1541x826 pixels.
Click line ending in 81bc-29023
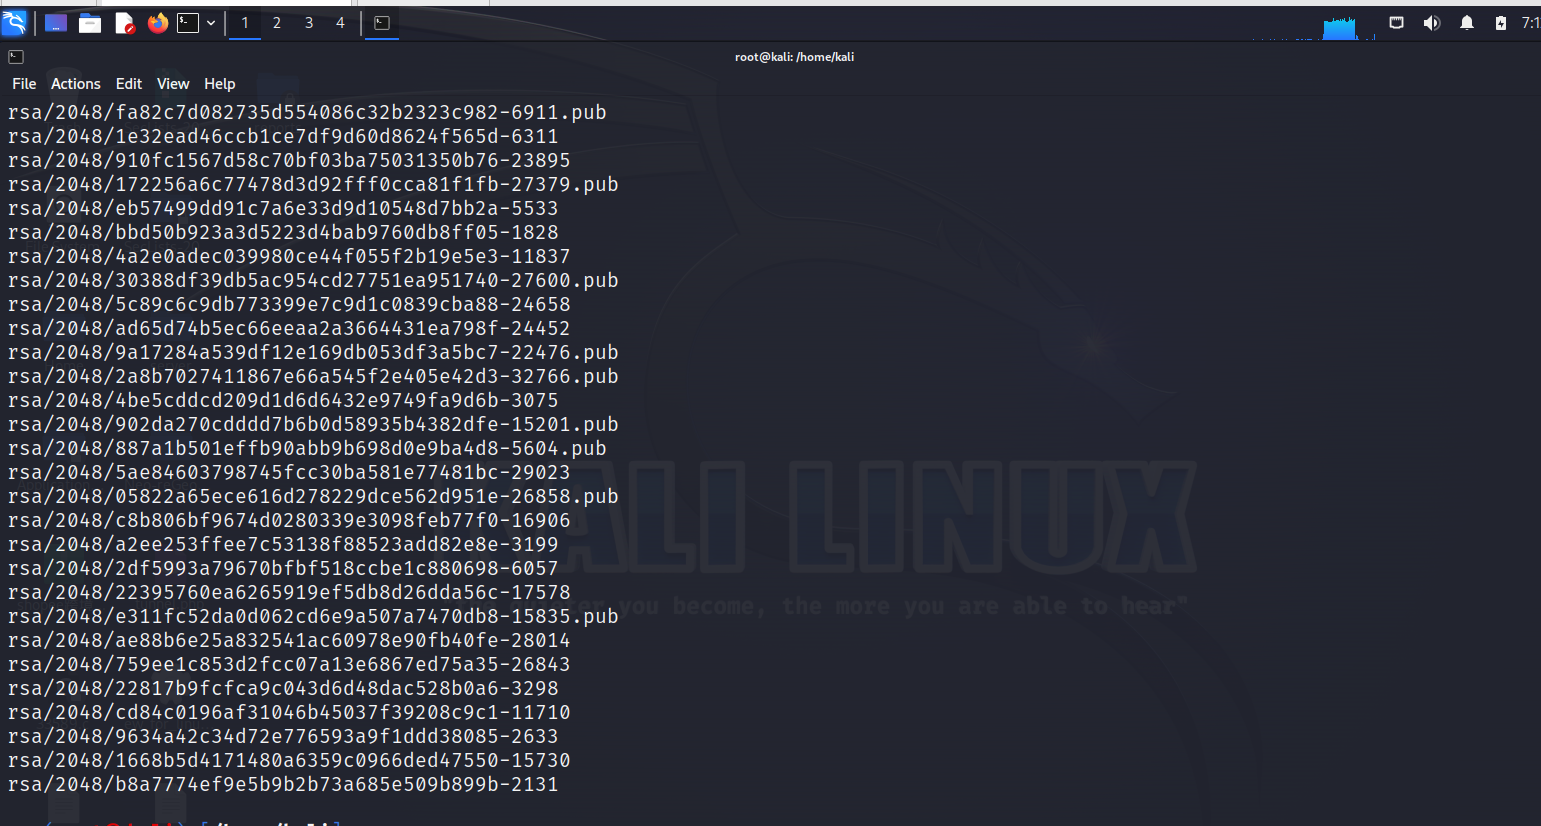289,472
